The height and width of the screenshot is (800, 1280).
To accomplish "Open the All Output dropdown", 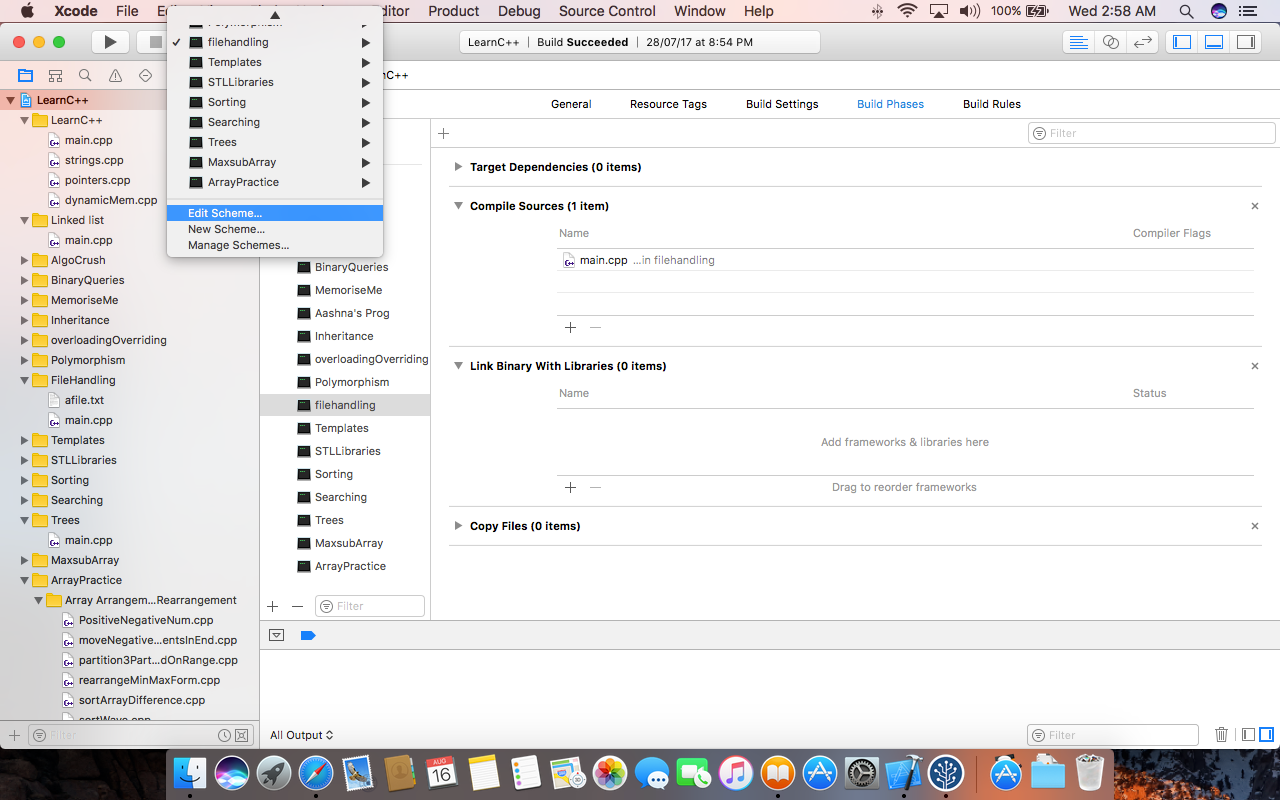I will (x=301, y=735).
